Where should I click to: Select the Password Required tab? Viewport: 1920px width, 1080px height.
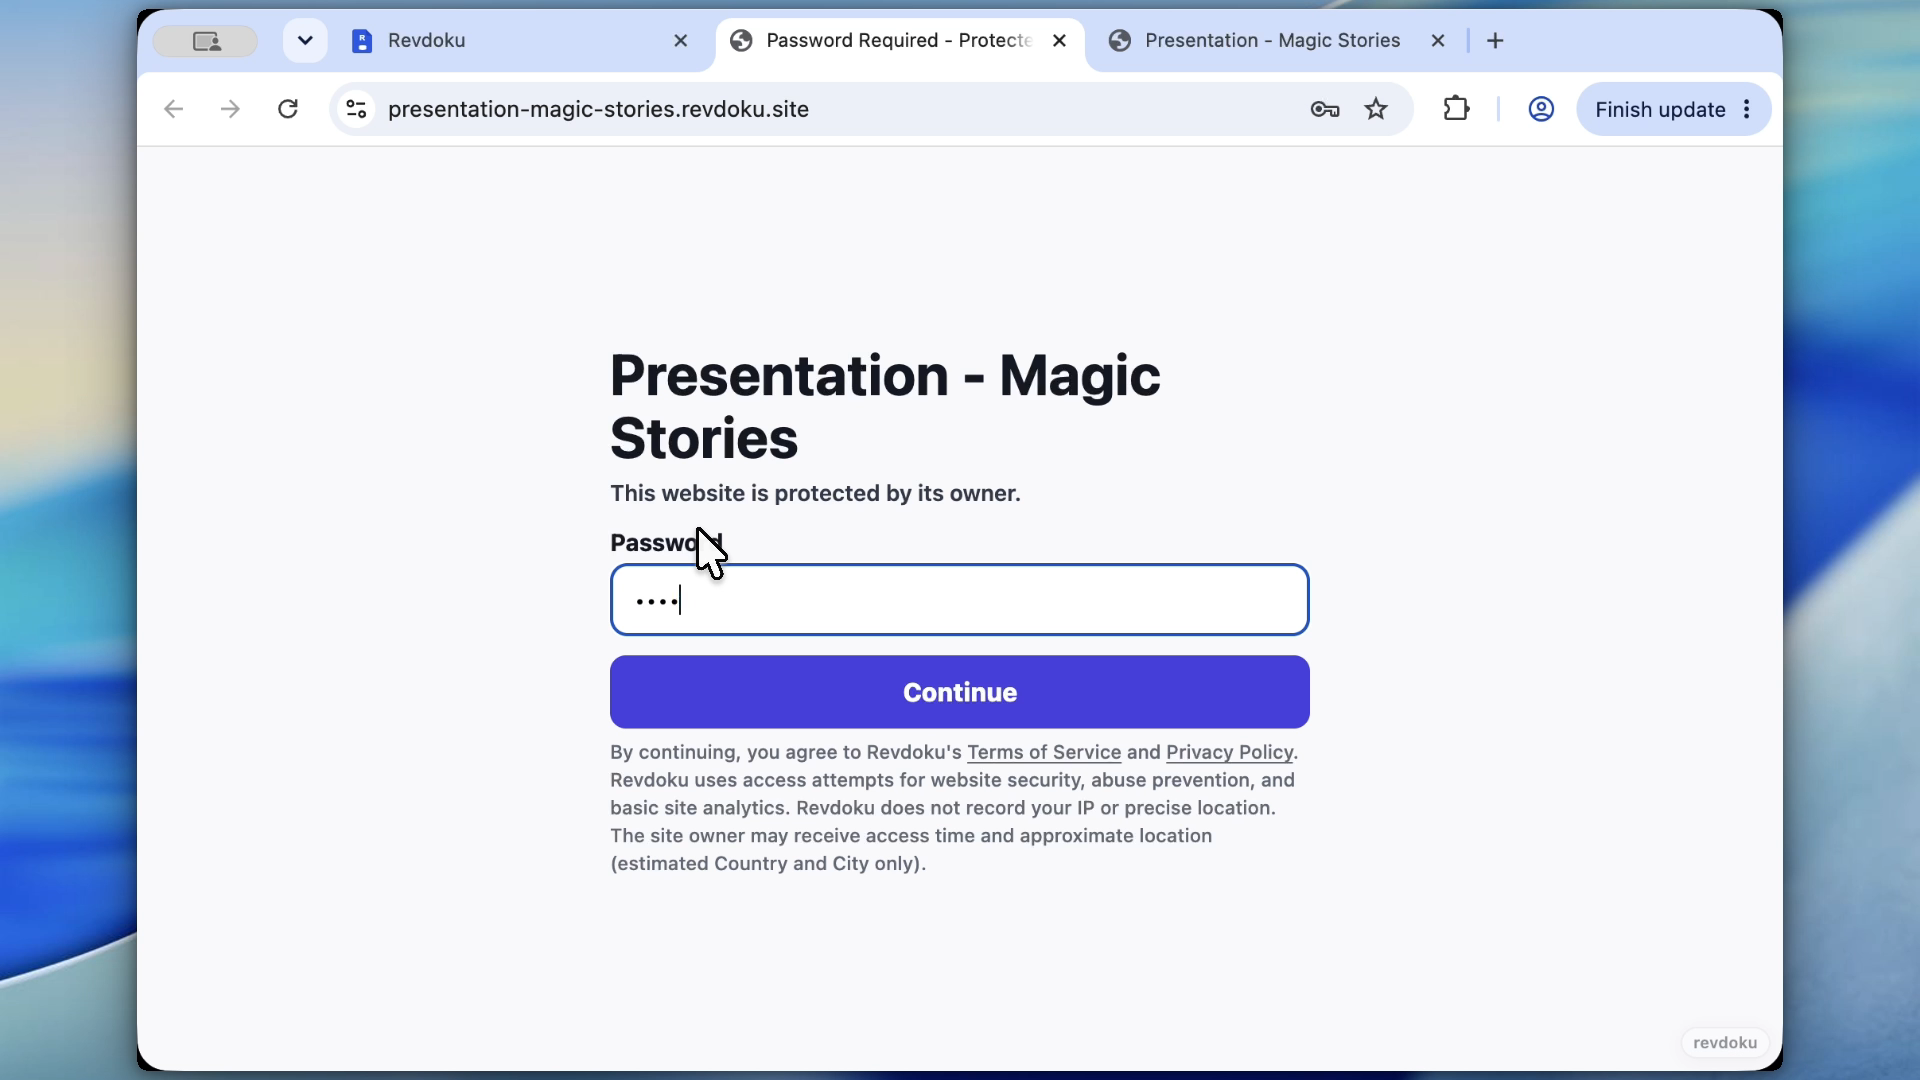[x=899, y=41]
